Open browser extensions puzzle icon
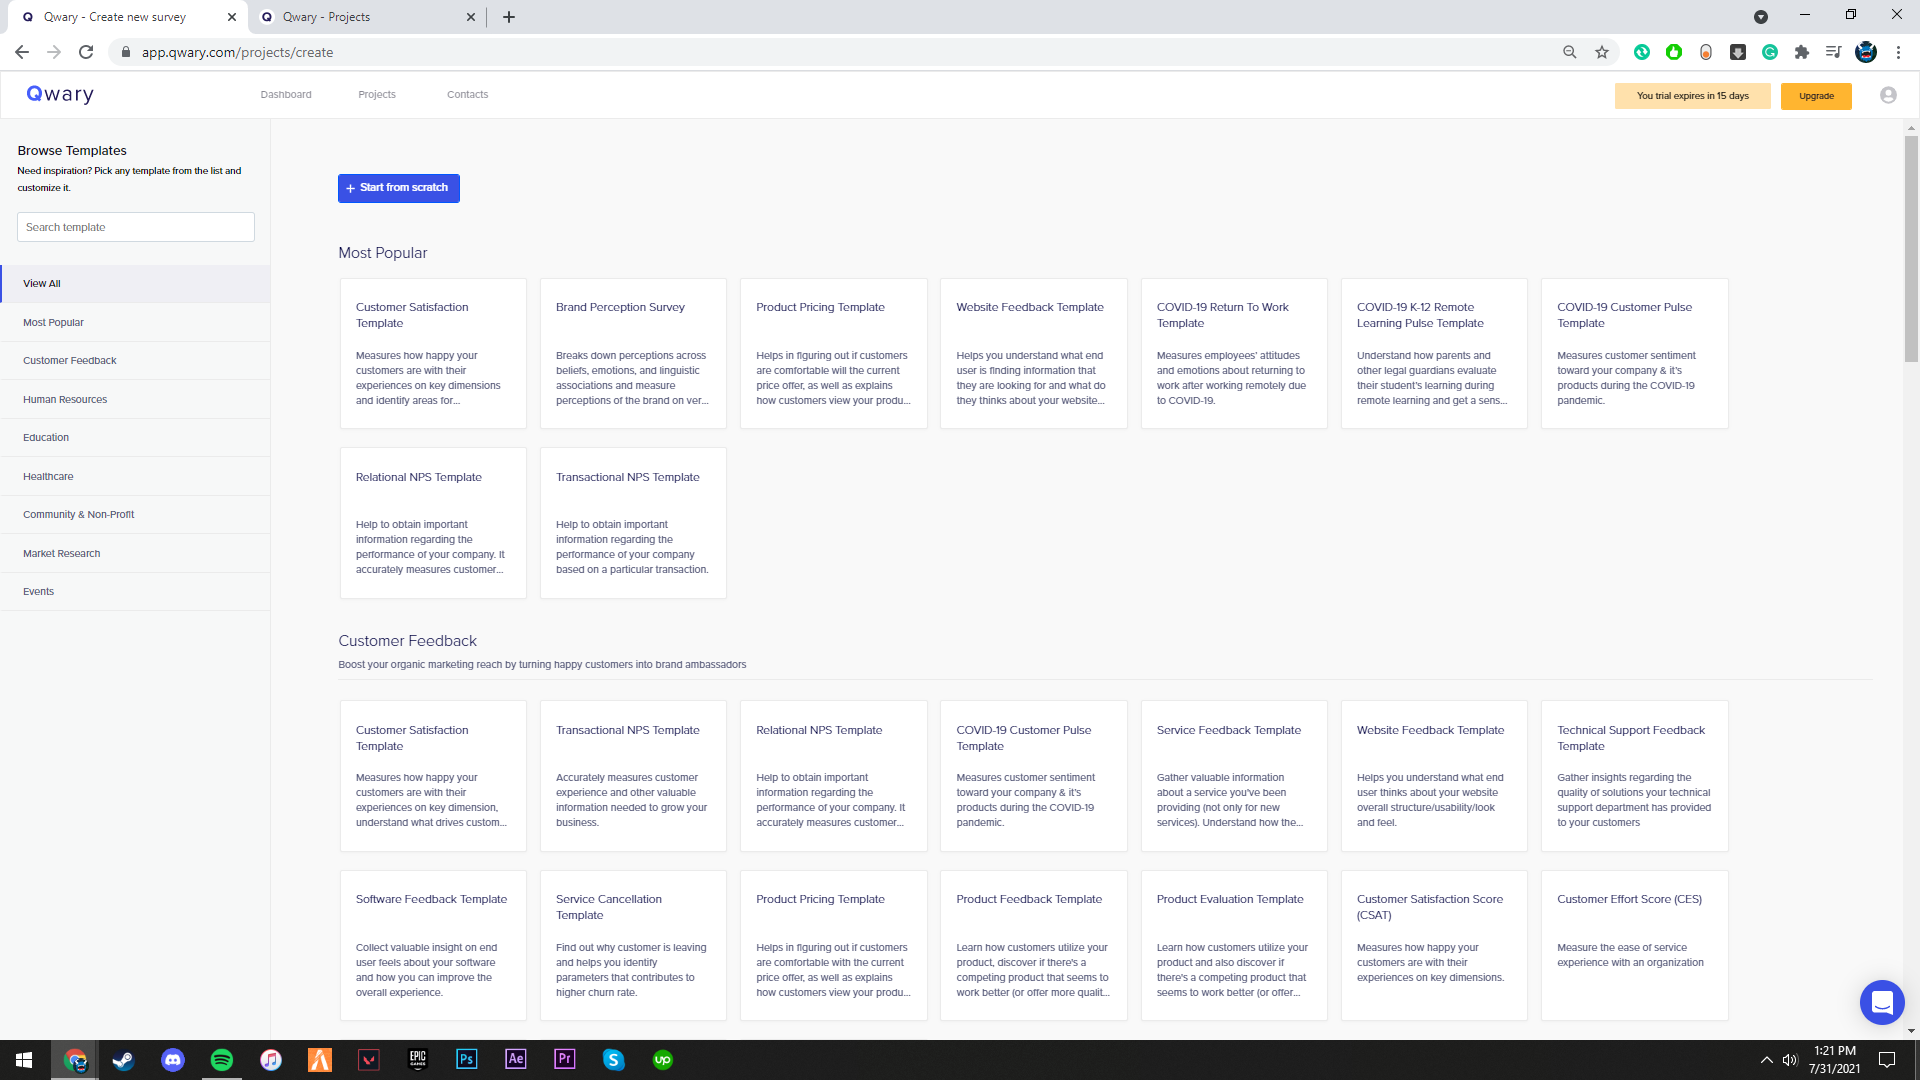 coord(1802,52)
